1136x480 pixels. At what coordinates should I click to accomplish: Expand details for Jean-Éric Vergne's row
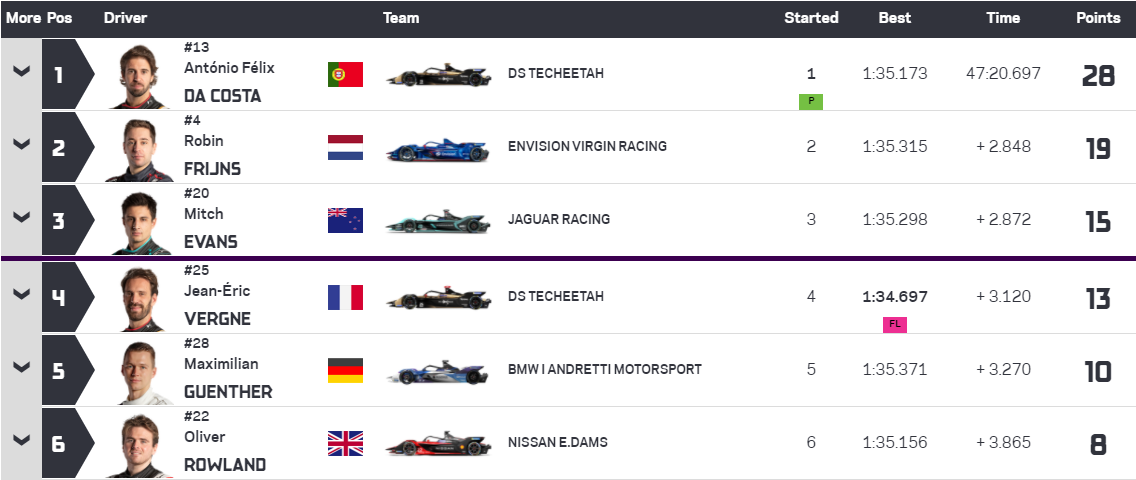click(x=22, y=294)
